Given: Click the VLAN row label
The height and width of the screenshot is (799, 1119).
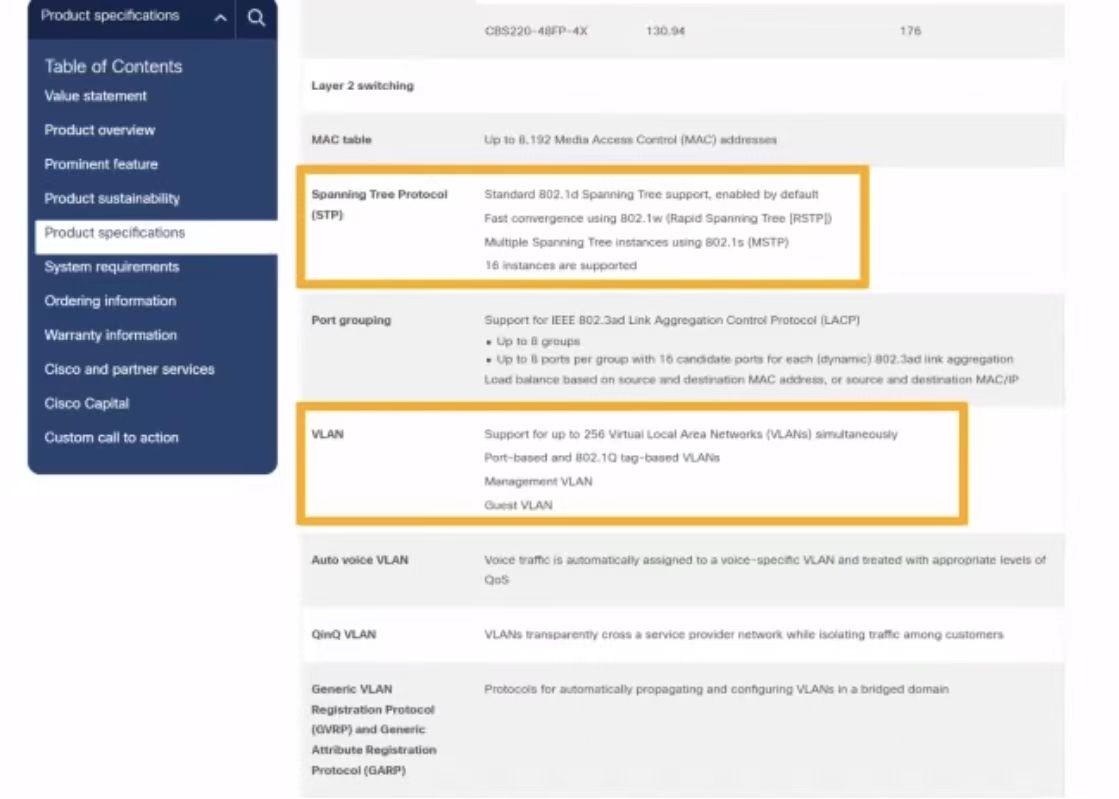Looking at the screenshot, I should pos(328,434).
